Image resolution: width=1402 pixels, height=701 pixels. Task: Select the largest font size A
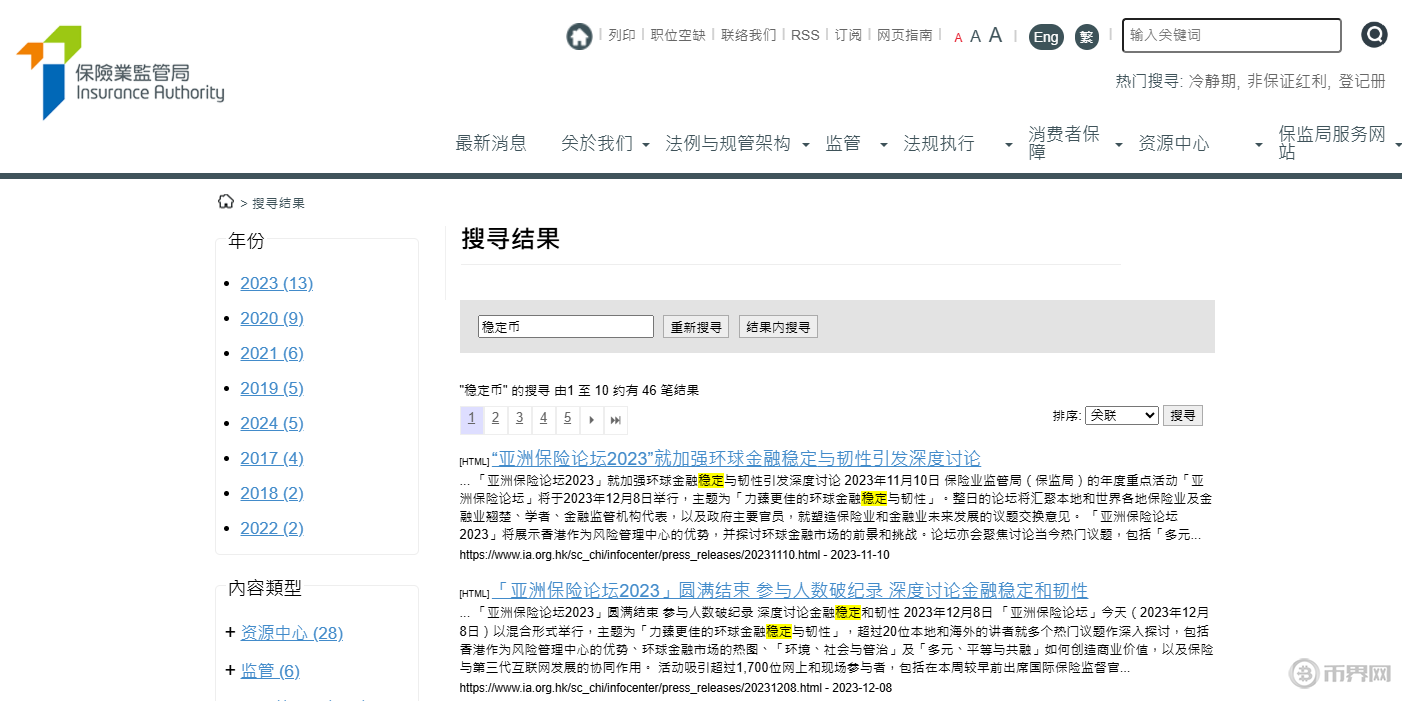click(x=995, y=36)
